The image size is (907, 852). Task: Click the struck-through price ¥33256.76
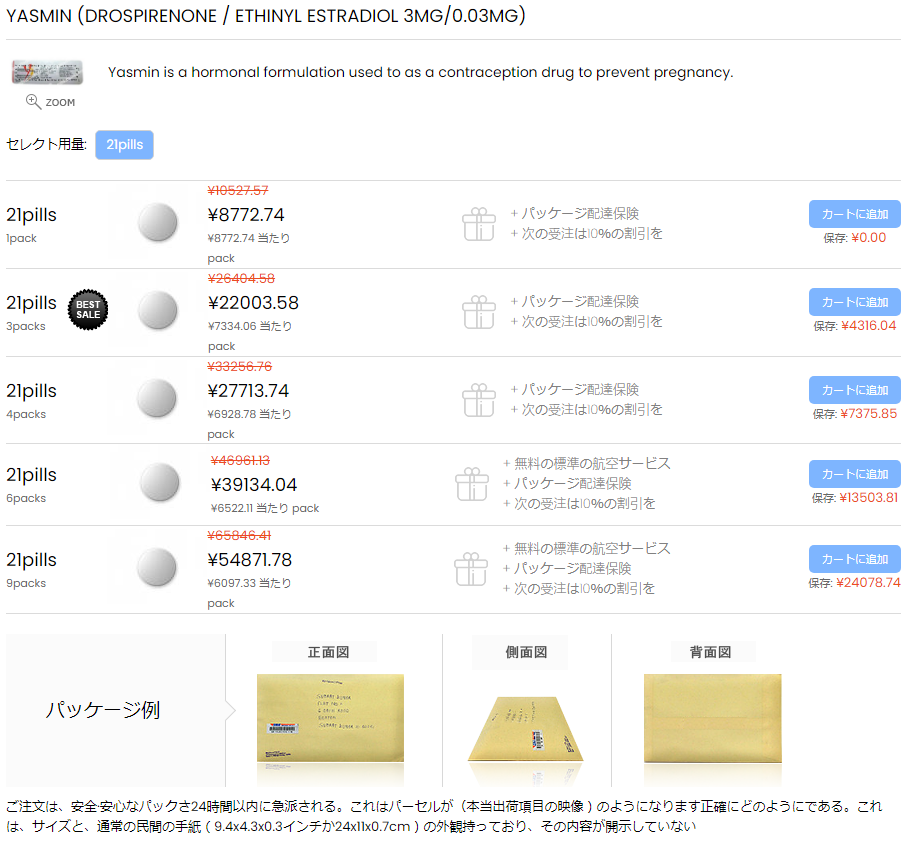(239, 366)
